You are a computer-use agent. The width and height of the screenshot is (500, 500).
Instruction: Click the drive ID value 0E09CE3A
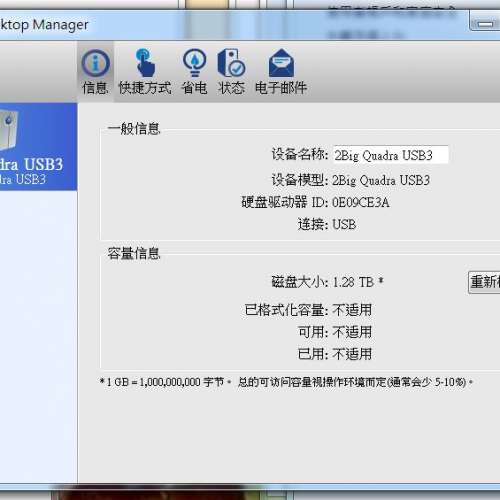tap(361, 202)
